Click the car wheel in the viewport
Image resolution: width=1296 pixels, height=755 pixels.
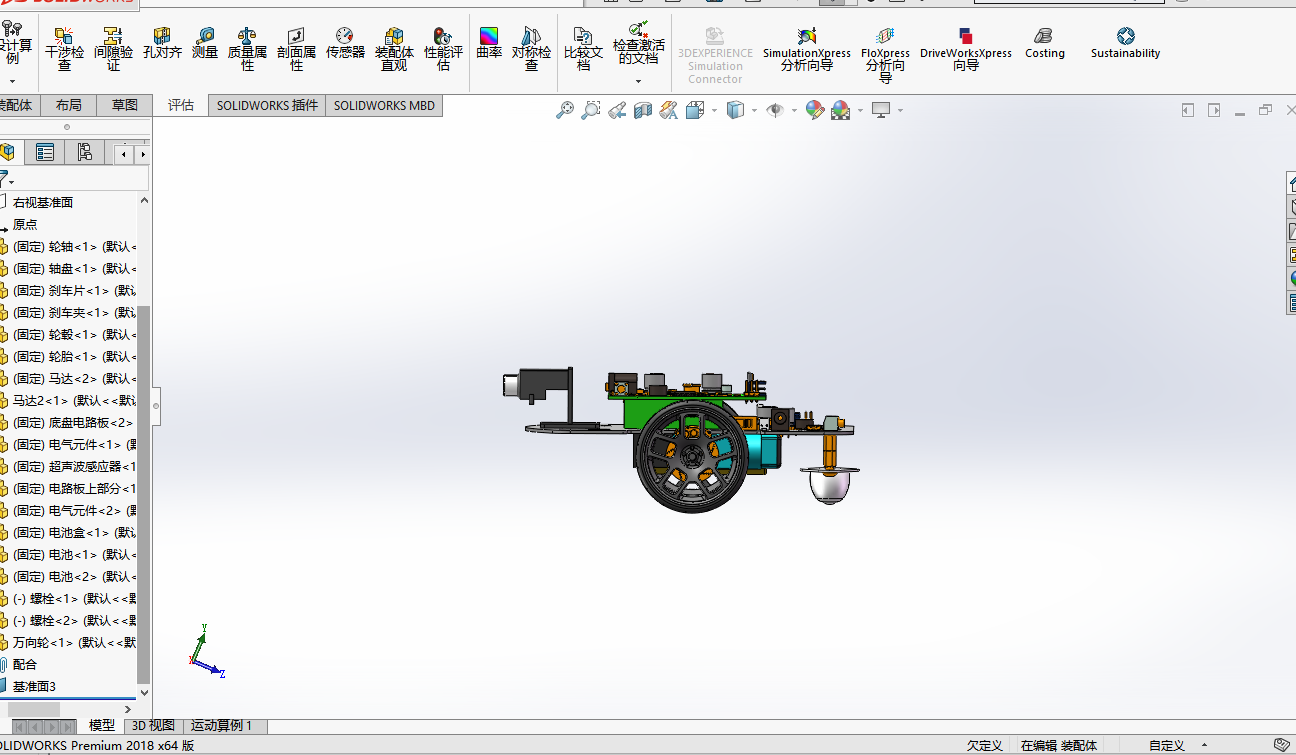(691, 456)
